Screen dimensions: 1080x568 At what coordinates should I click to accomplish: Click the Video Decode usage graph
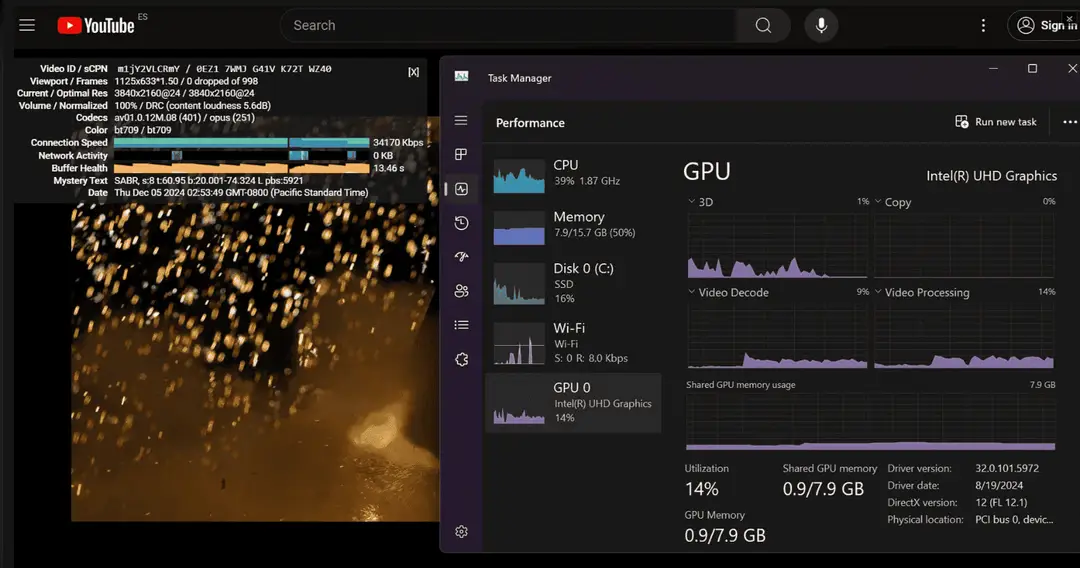click(x=777, y=336)
